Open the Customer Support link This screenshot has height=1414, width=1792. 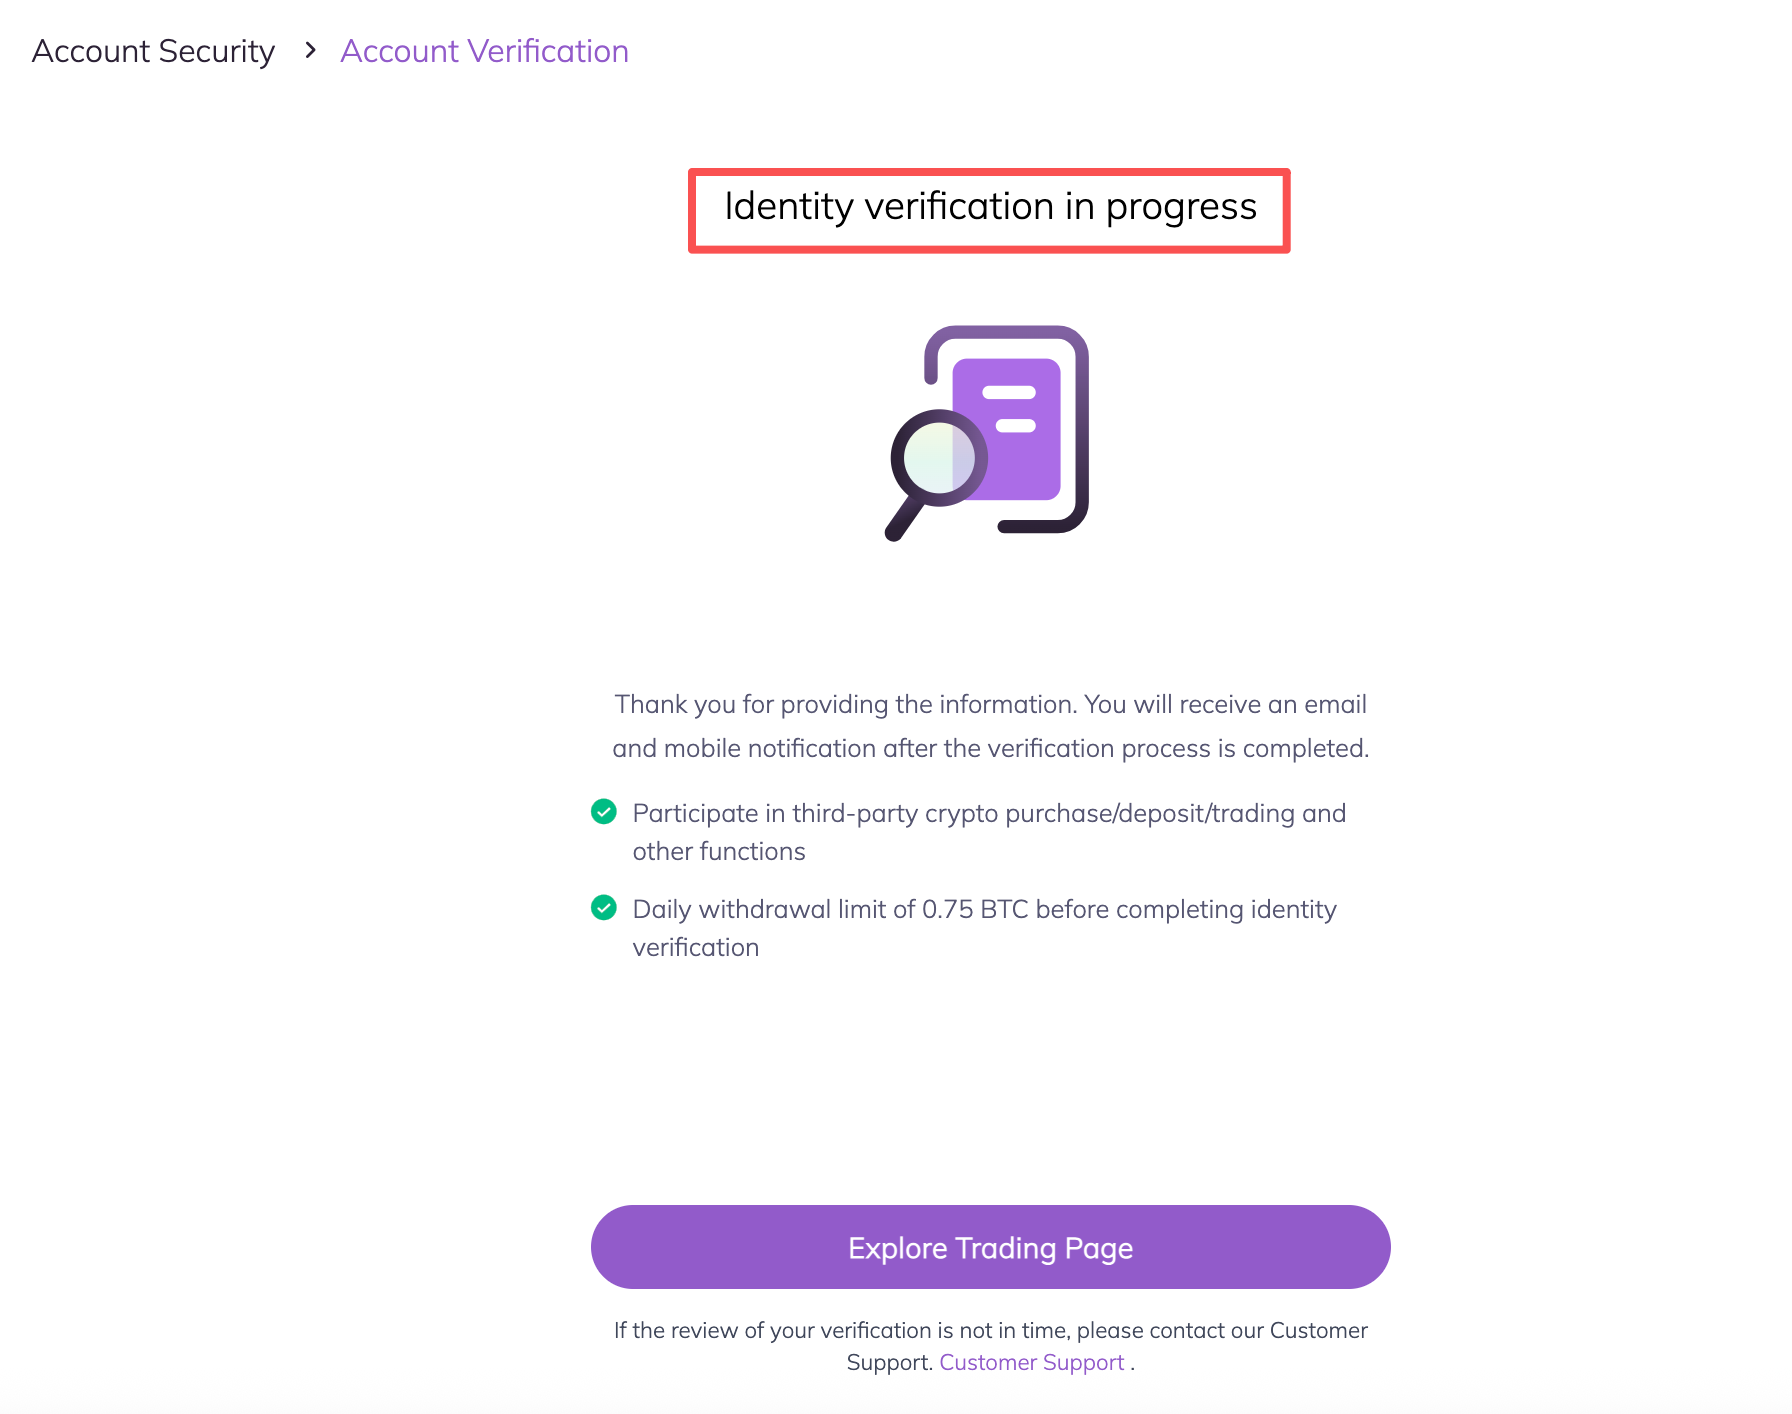click(x=1031, y=1362)
